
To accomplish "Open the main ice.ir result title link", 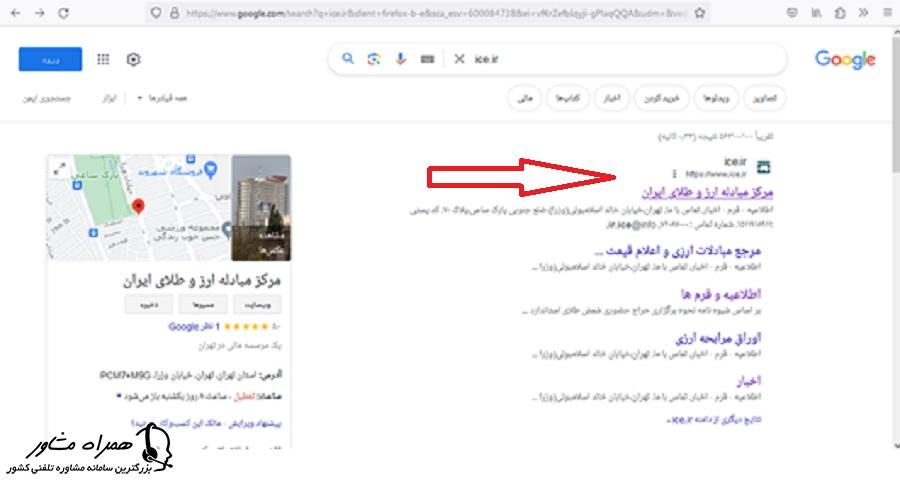I will pyautogui.click(x=707, y=192).
